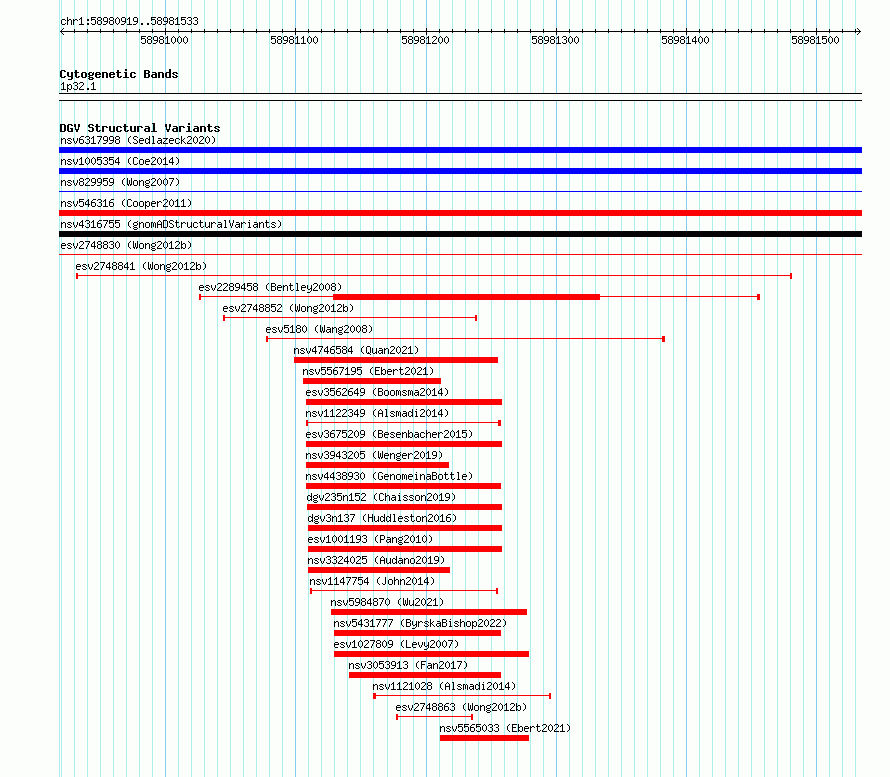
Task: Select the blue bar of nsv1005354 (Coe2014)
Action: [x=460, y=171]
